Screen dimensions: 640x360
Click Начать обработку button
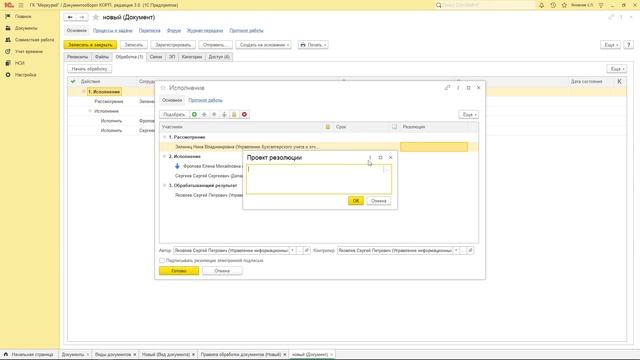pyautogui.click(x=89, y=69)
